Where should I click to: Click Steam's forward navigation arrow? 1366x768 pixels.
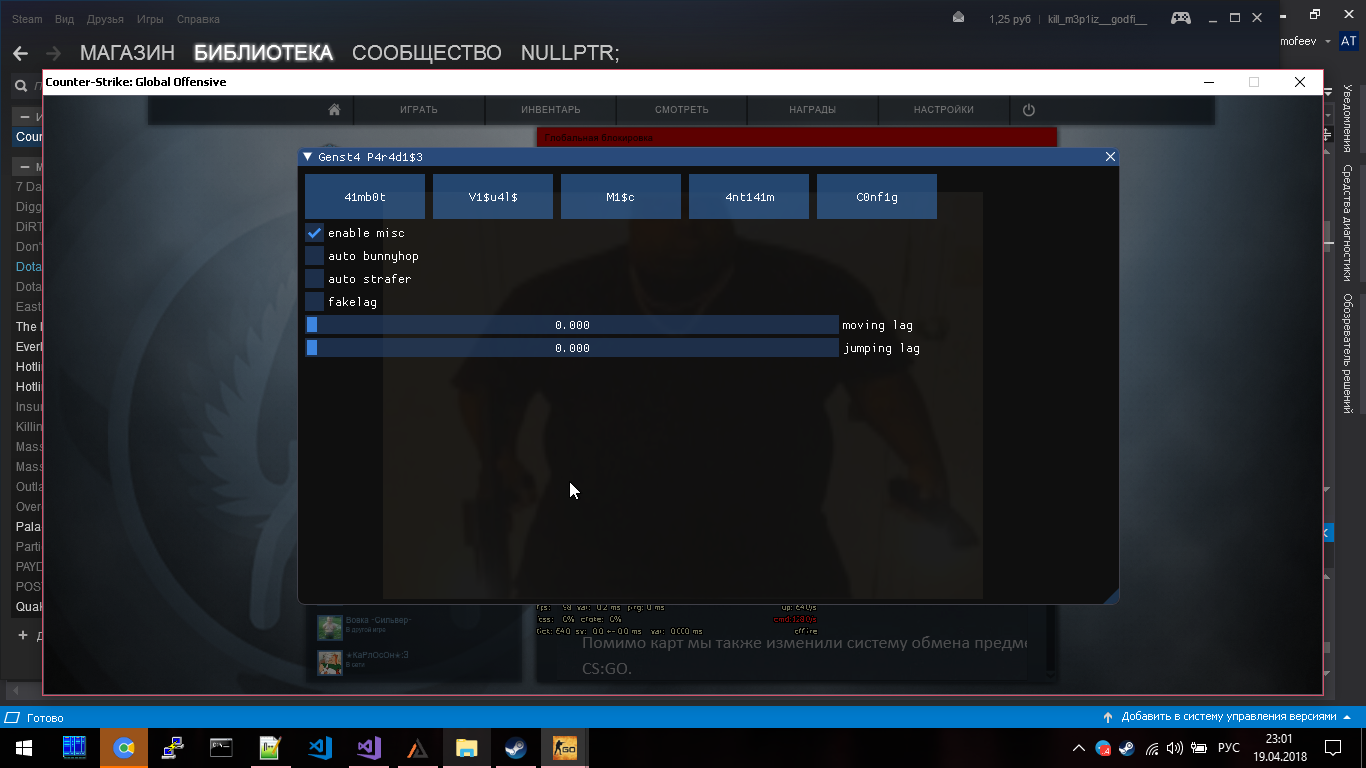(x=53, y=53)
